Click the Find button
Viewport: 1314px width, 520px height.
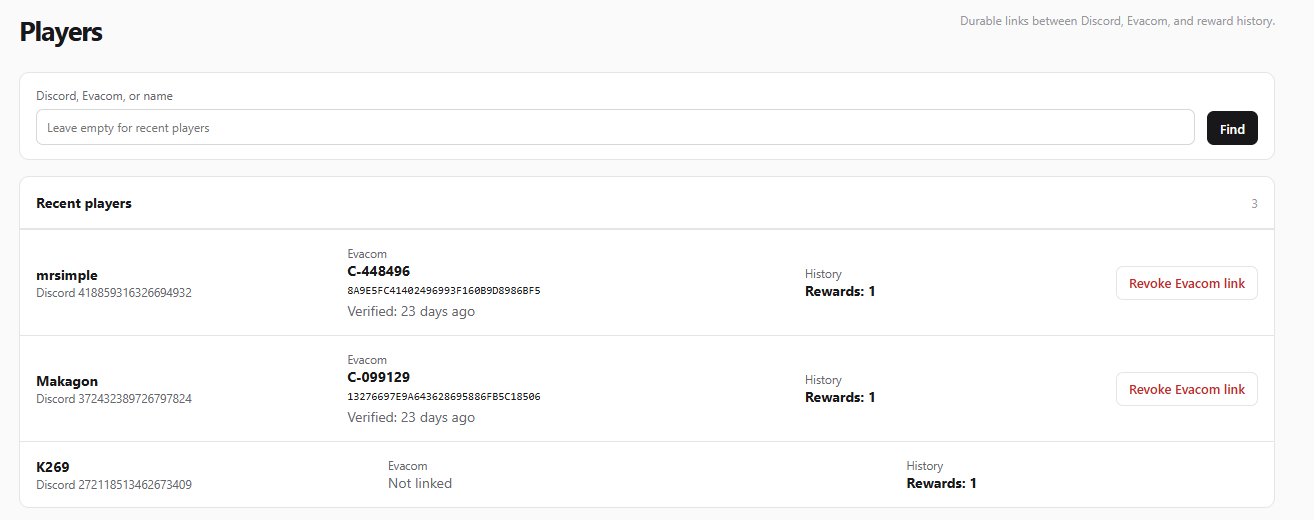coord(1232,128)
